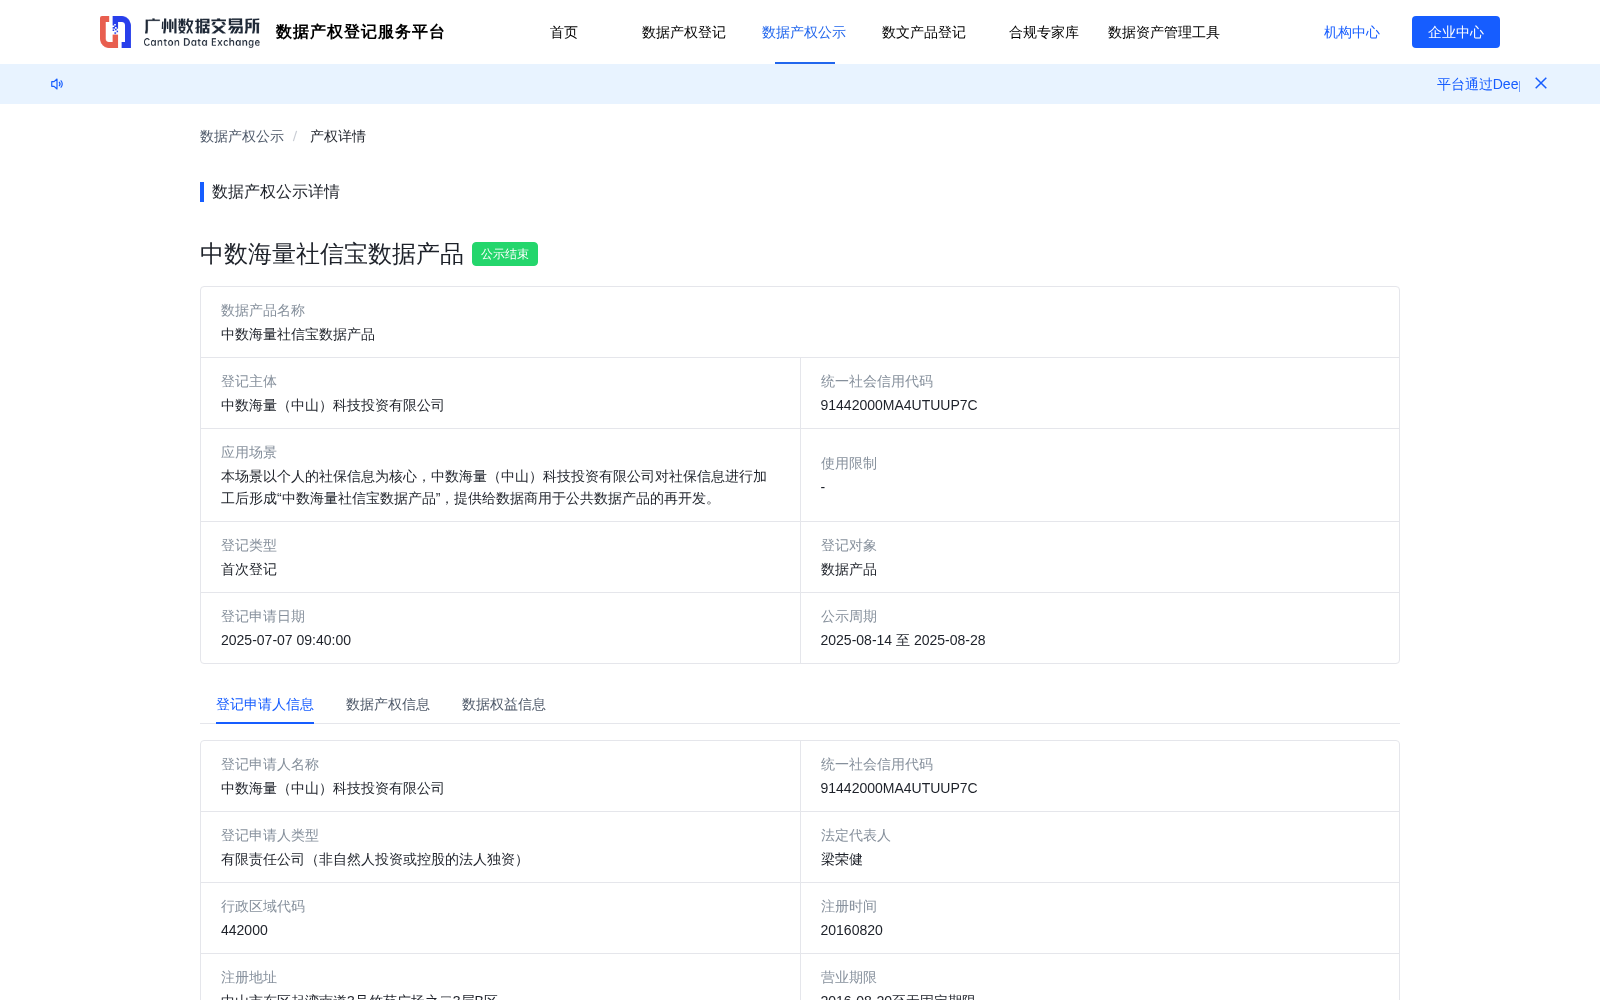Select 数据产权公示 in the navigation
The height and width of the screenshot is (1000, 1600).
[x=804, y=32]
